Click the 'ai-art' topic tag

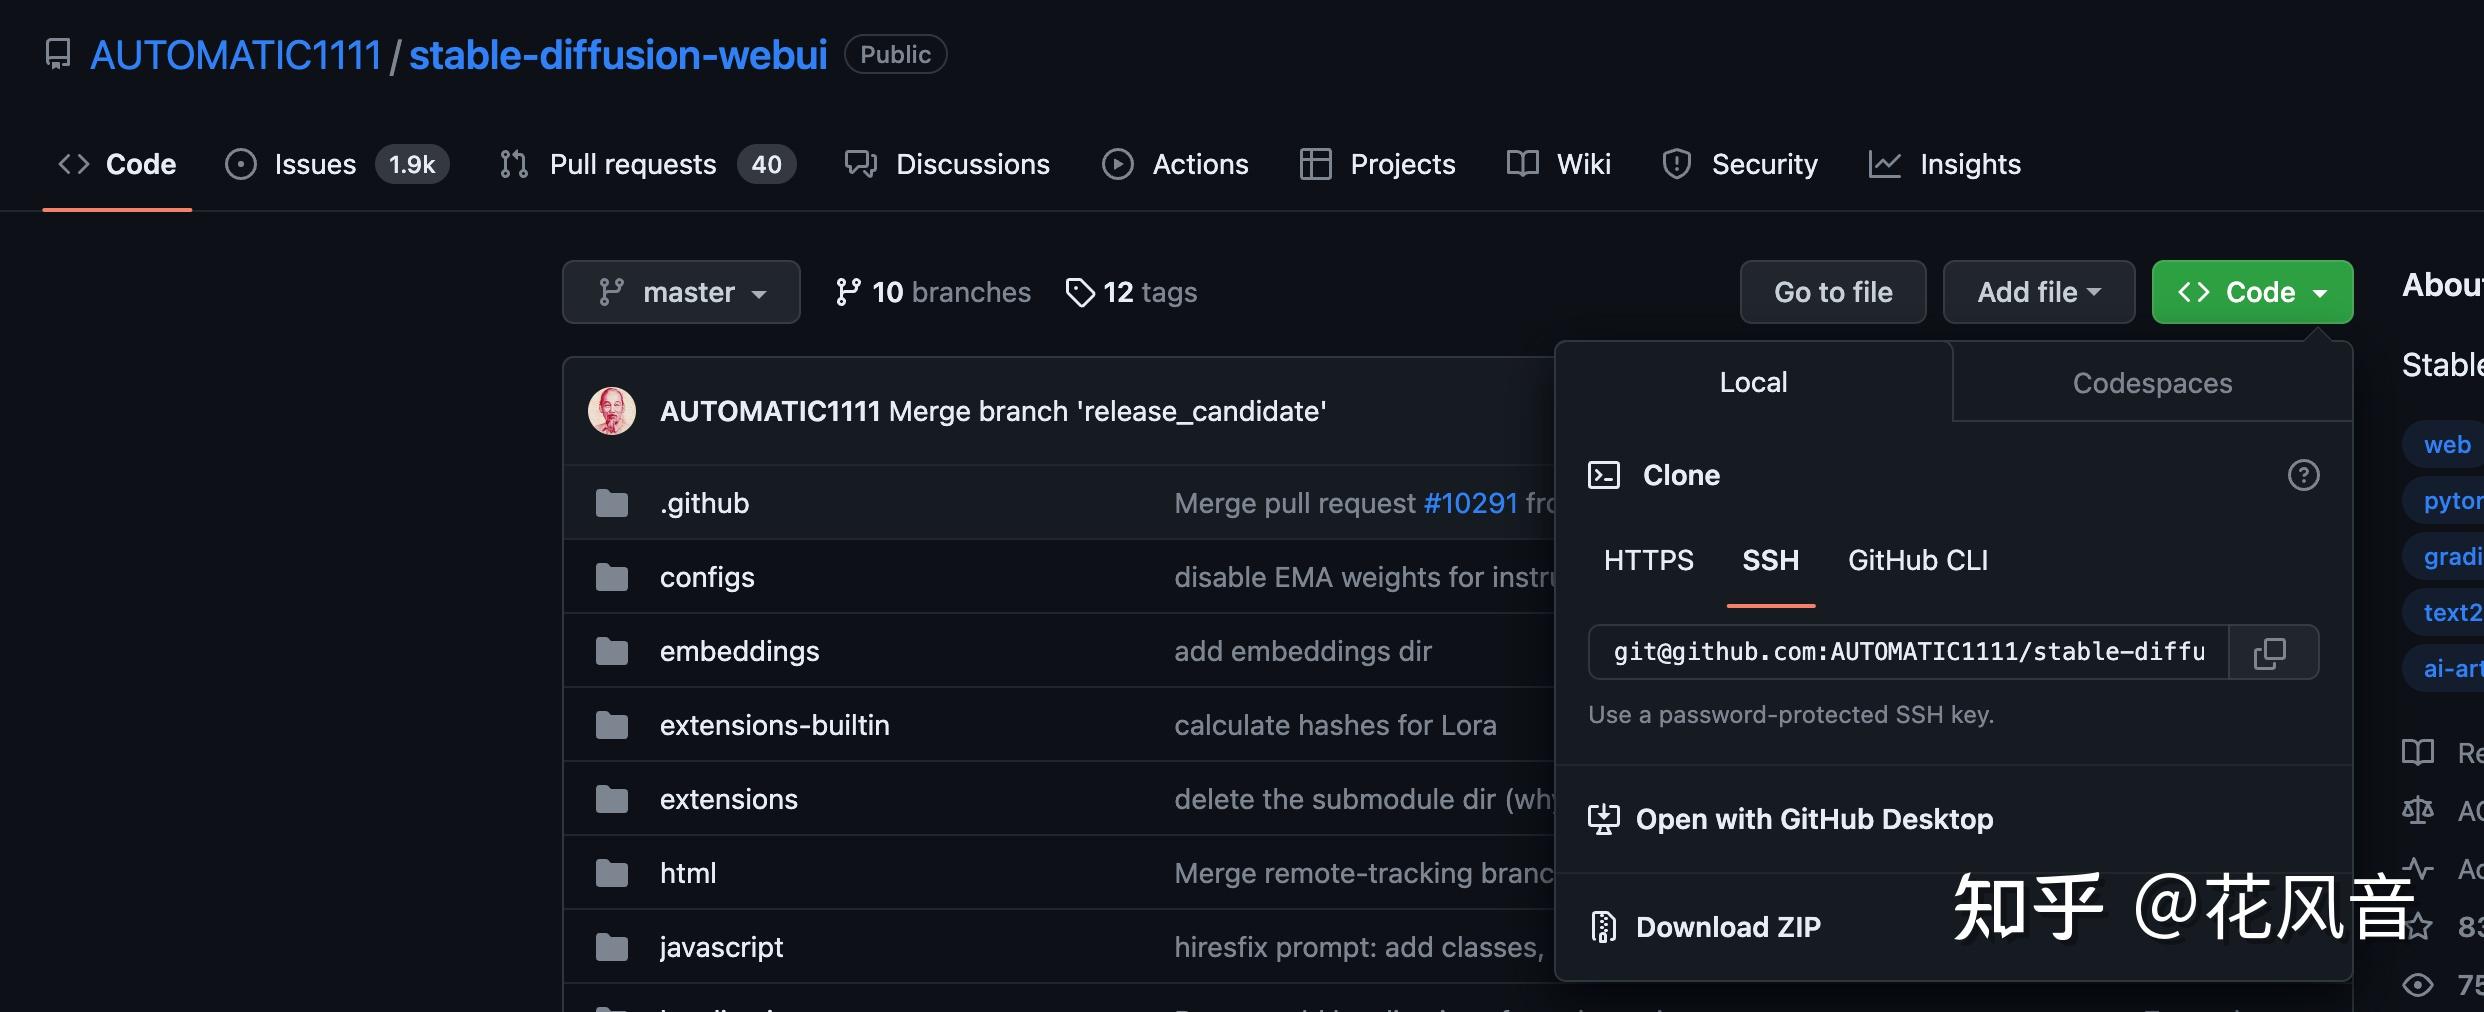coord(2443,668)
